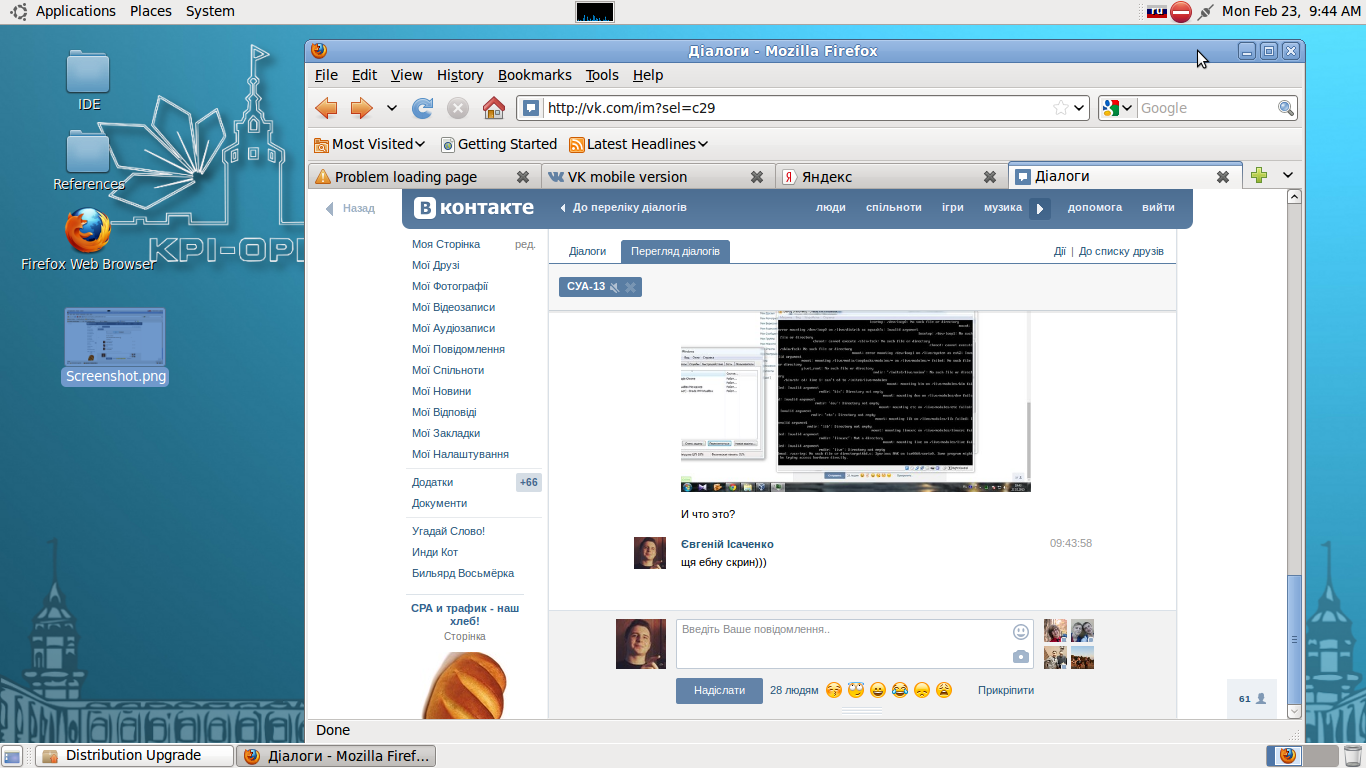Switch to the VK mobile version tab
Viewport: 1366px width, 768px height.
click(x=658, y=177)
